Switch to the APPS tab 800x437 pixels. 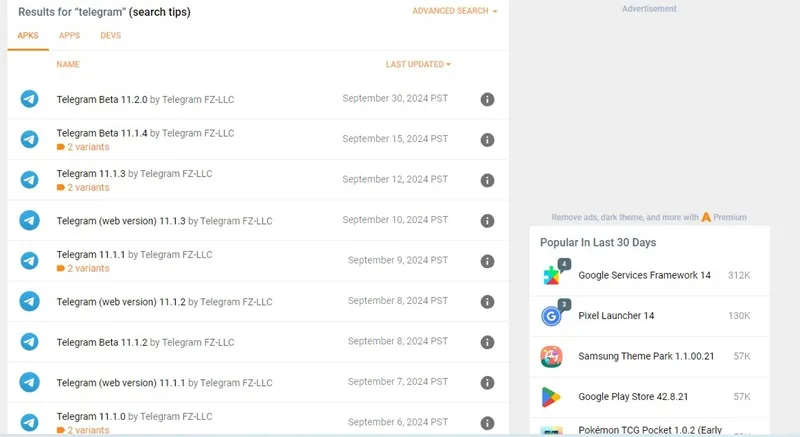click(69, 36)
